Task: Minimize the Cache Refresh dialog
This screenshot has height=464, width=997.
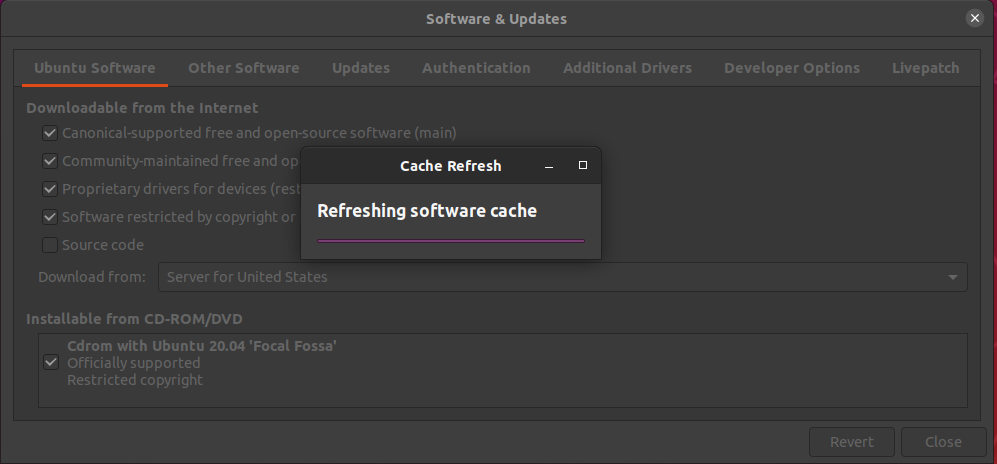Action: pyautogui.click(x=549, y=166)
